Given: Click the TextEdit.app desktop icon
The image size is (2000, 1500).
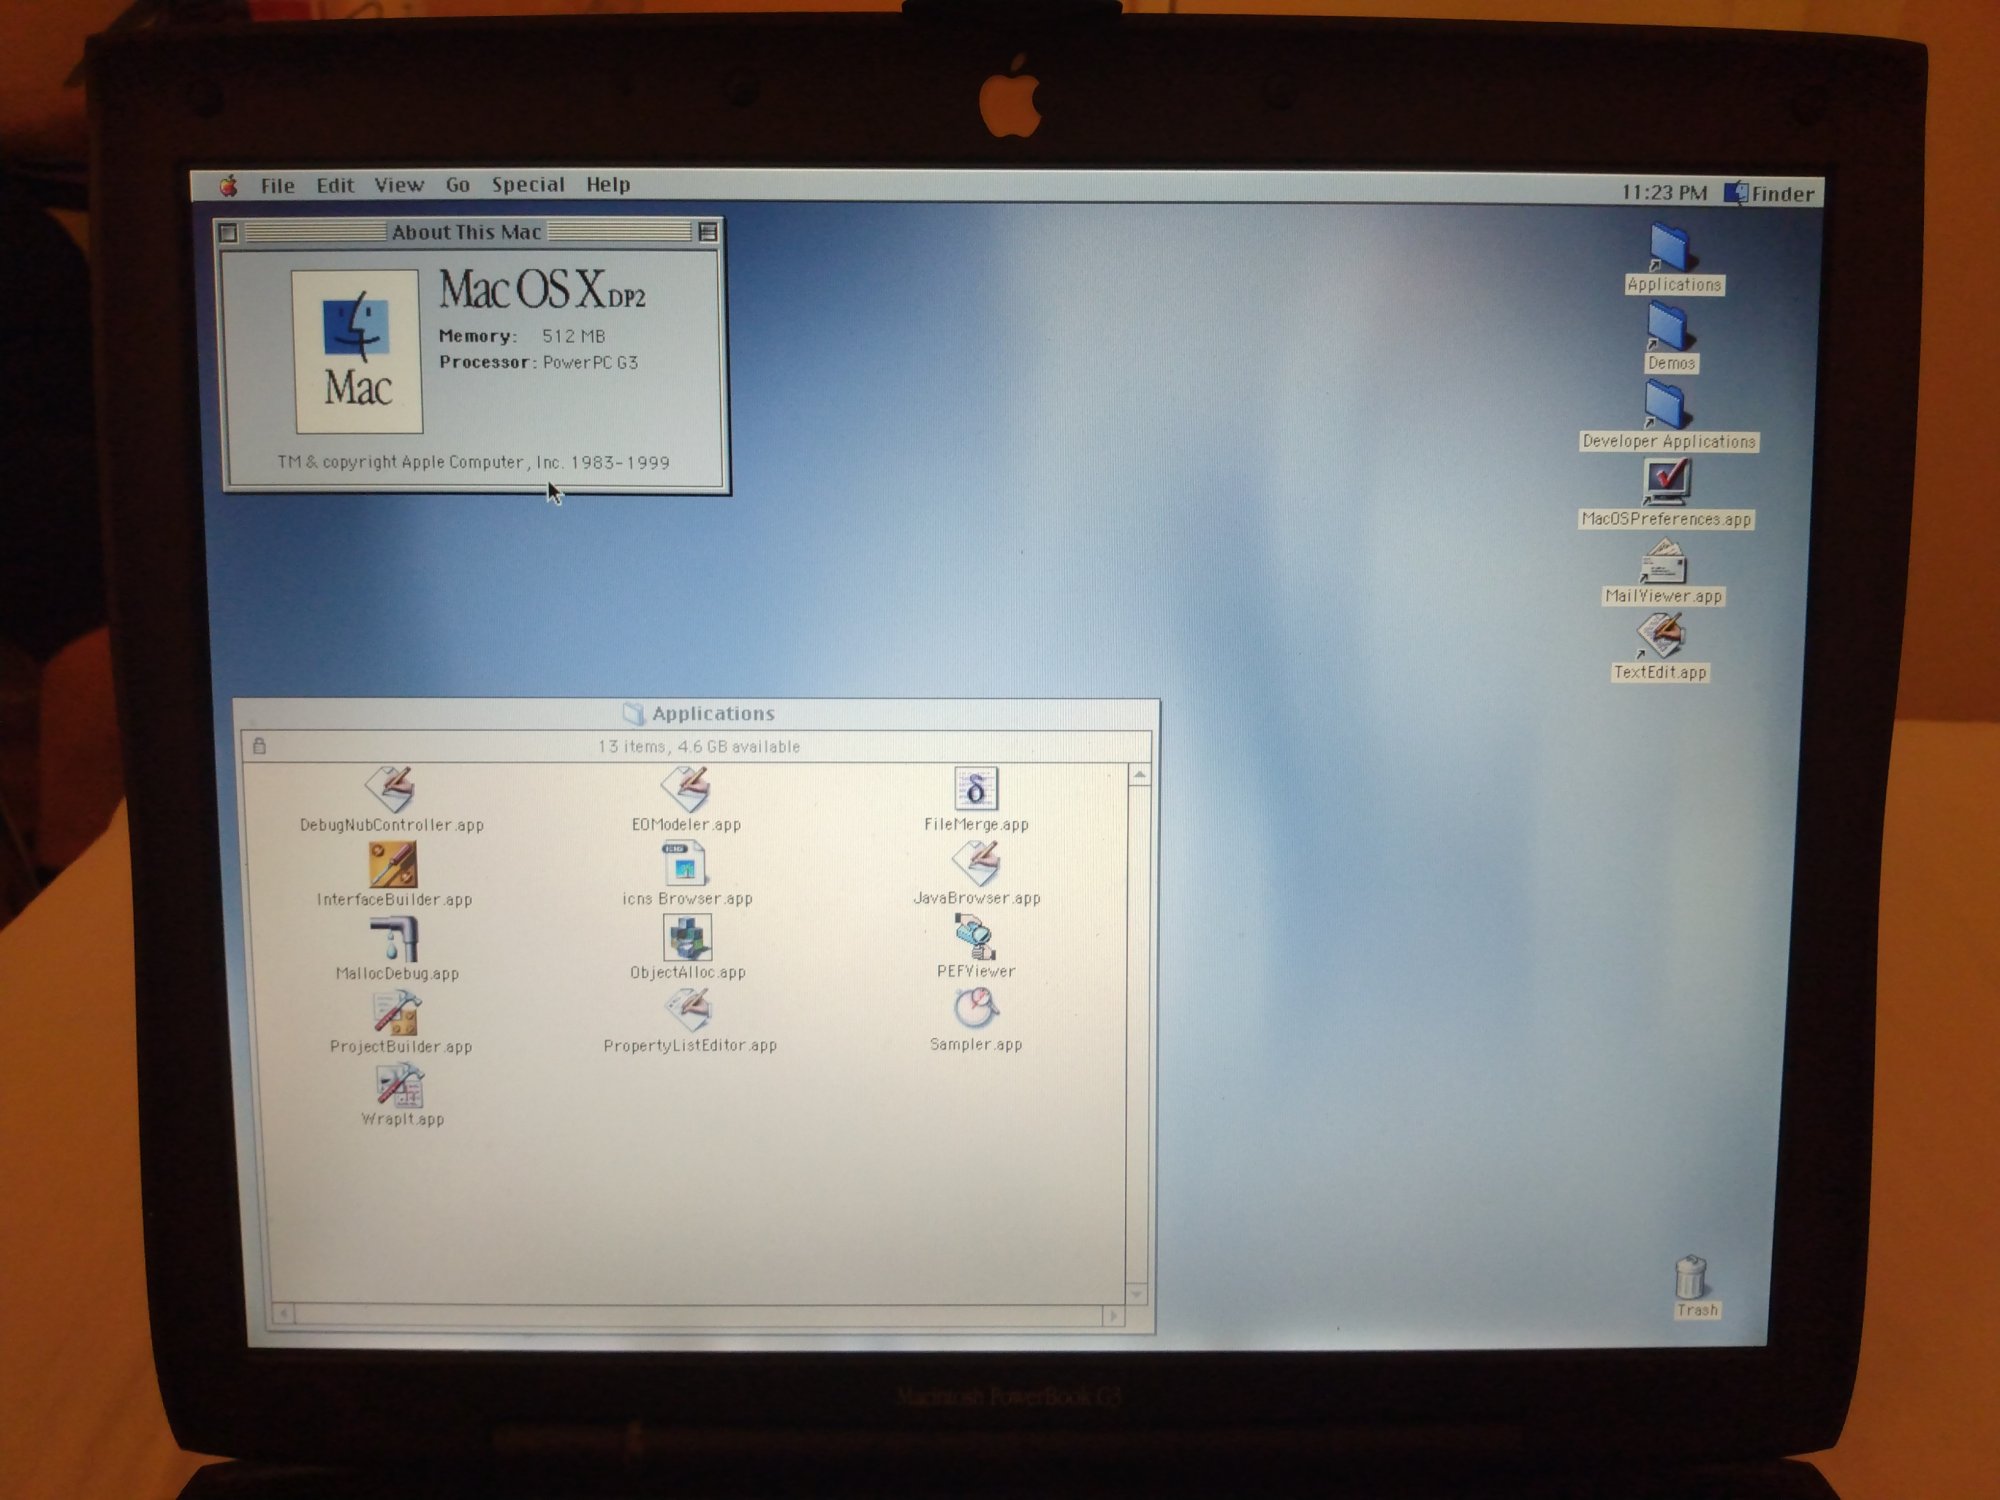Looking at the screenshot, I should [x=1662, y=637].
